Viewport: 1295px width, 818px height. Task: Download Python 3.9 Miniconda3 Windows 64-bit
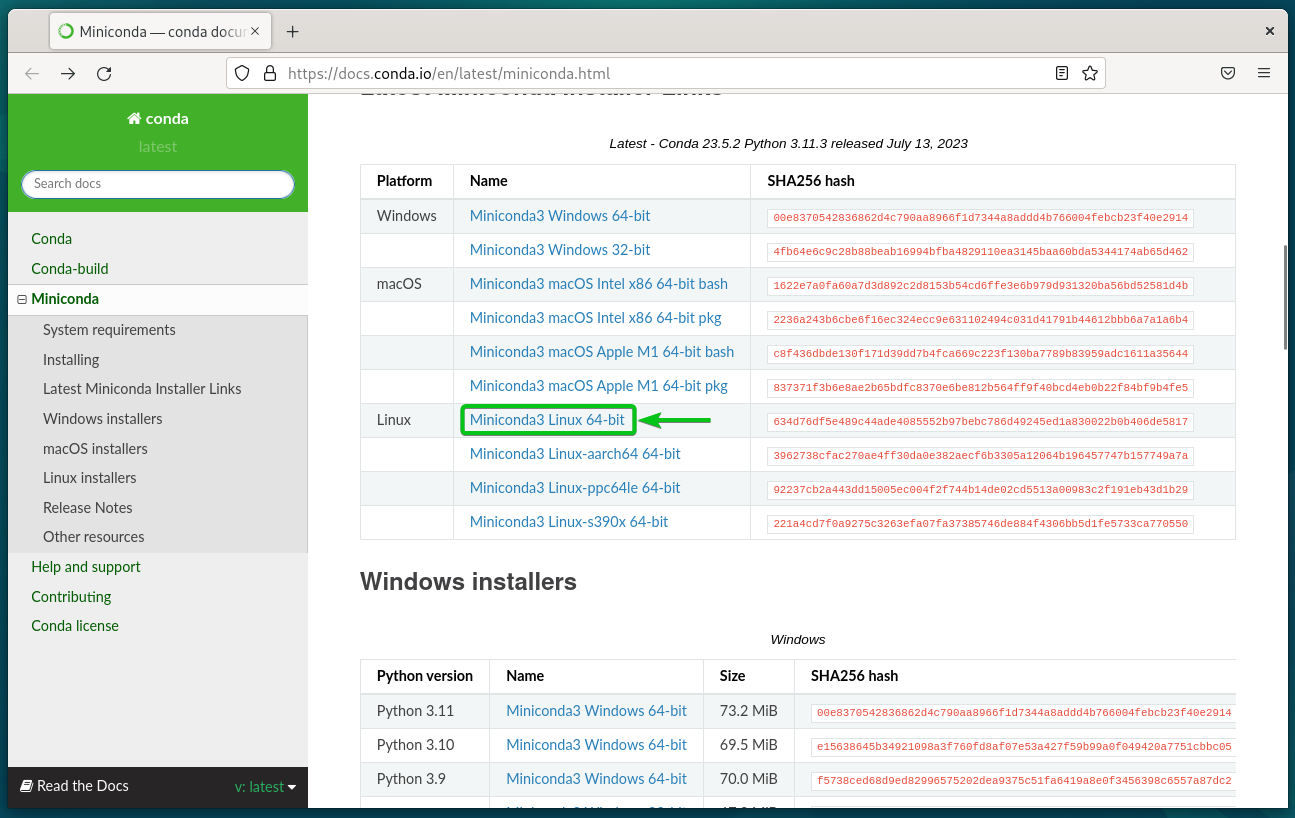(597, 779)
